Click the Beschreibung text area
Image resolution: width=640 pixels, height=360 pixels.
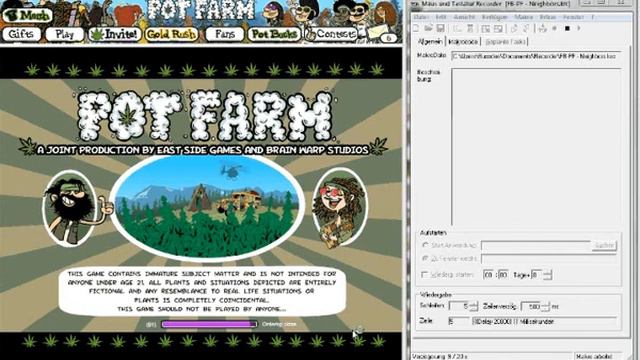536,147
